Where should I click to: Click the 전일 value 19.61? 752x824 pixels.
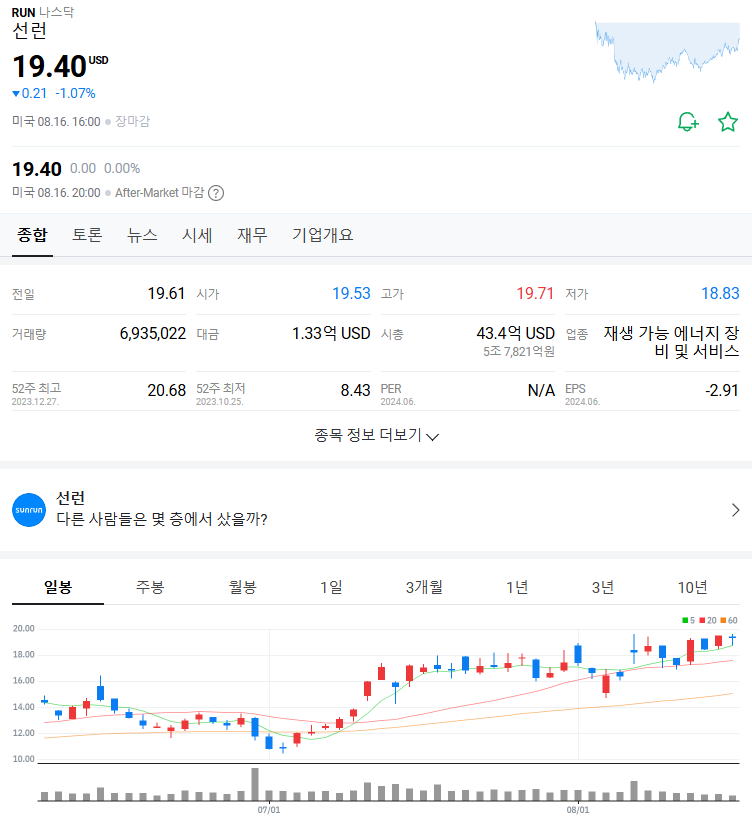(x=166, y=293)
